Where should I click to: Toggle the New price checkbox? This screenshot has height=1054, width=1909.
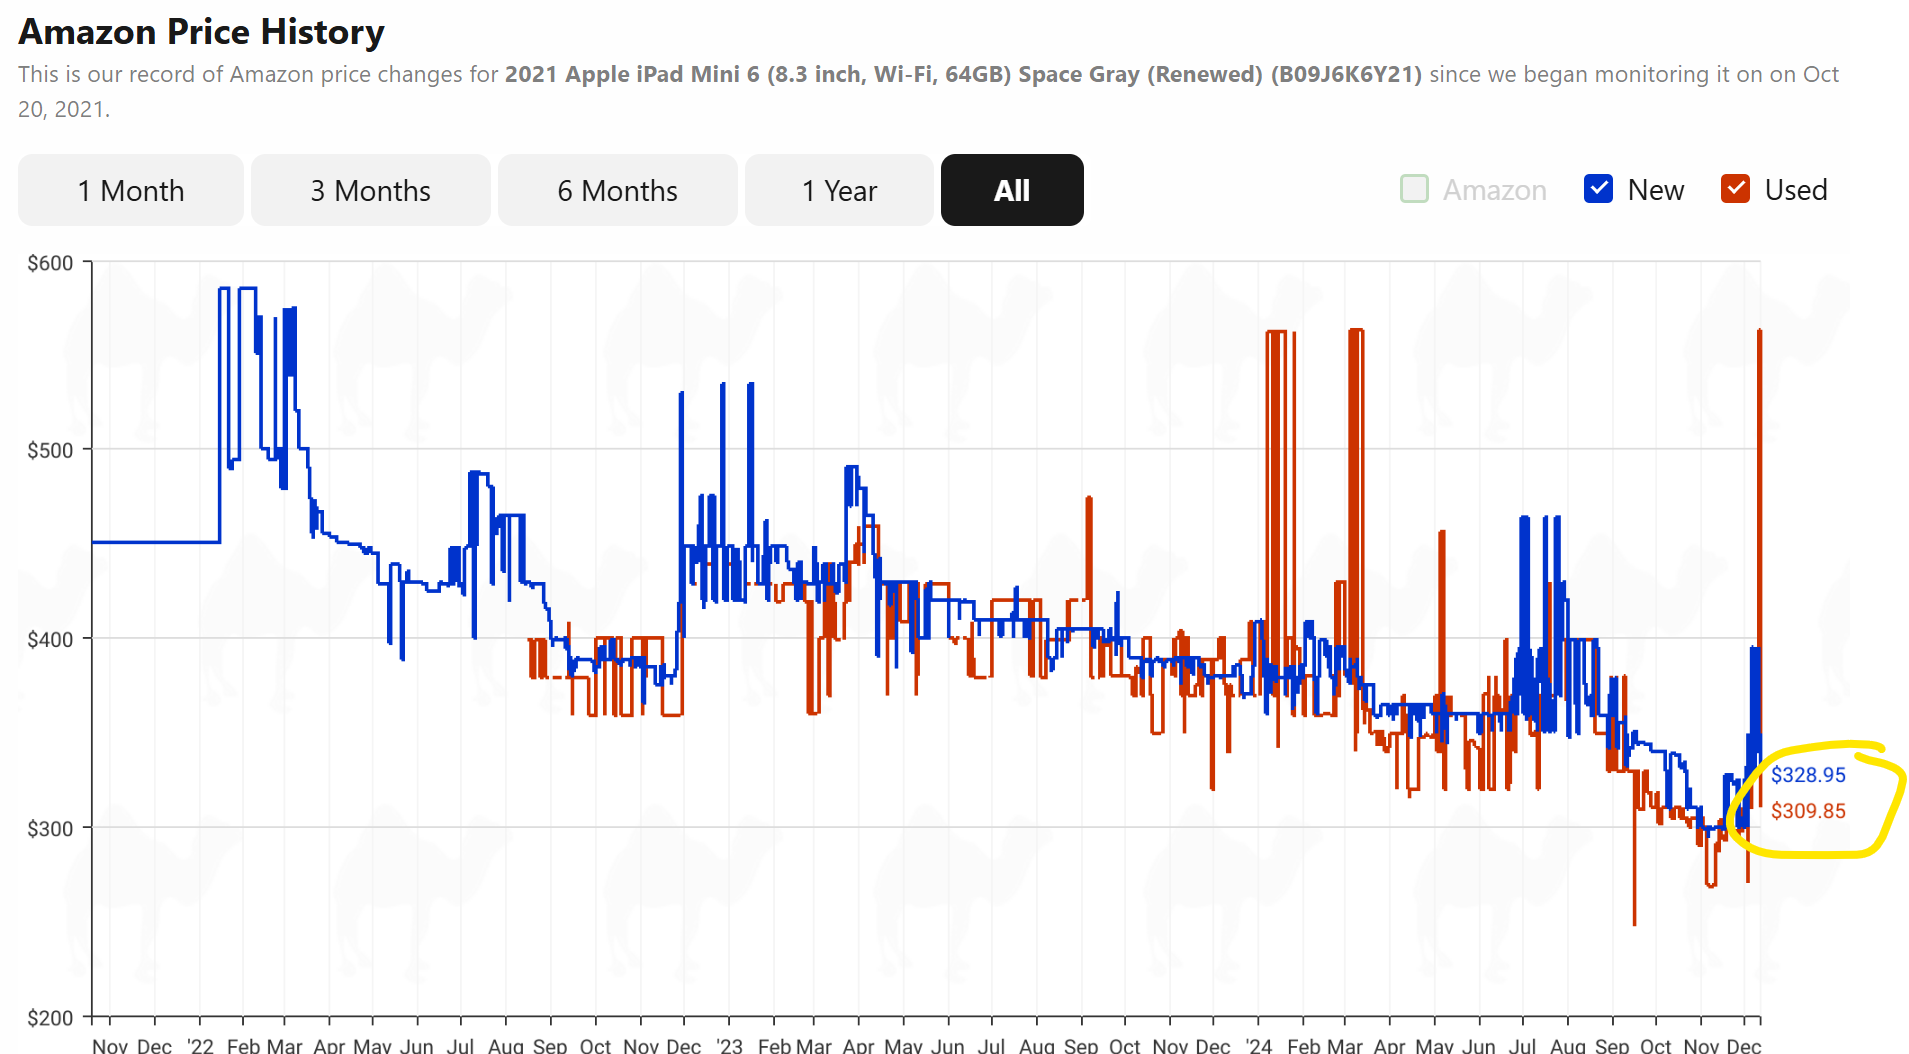[x=1598, y=189]
